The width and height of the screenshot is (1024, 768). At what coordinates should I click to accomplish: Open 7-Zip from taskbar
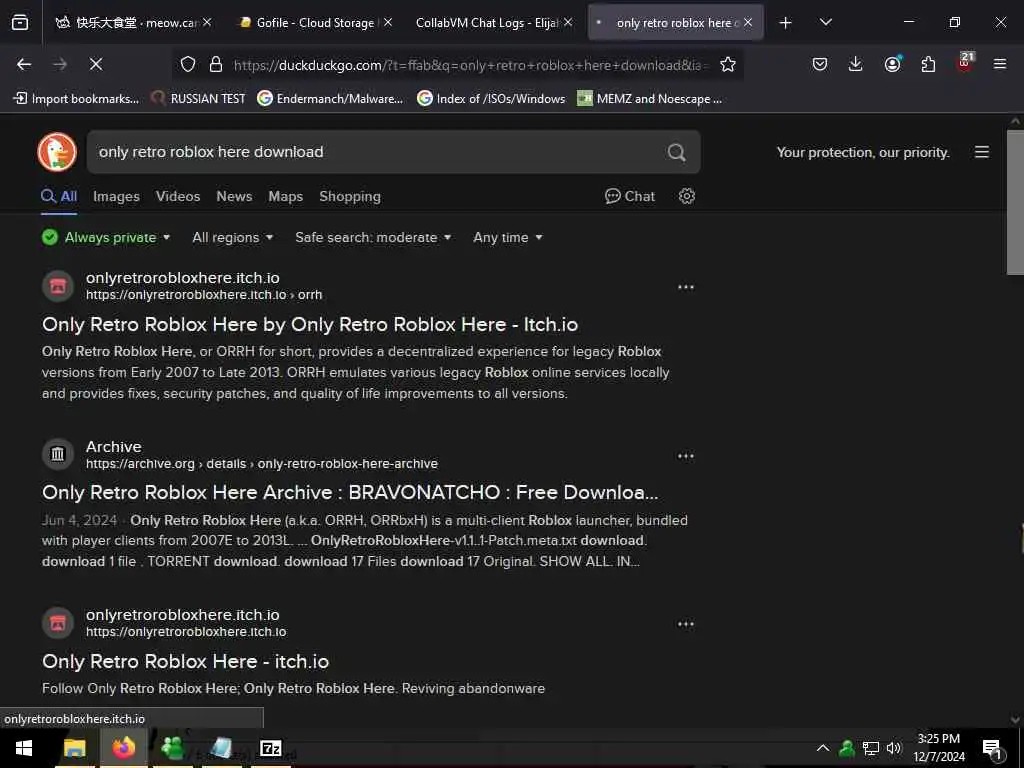(270, 748)
